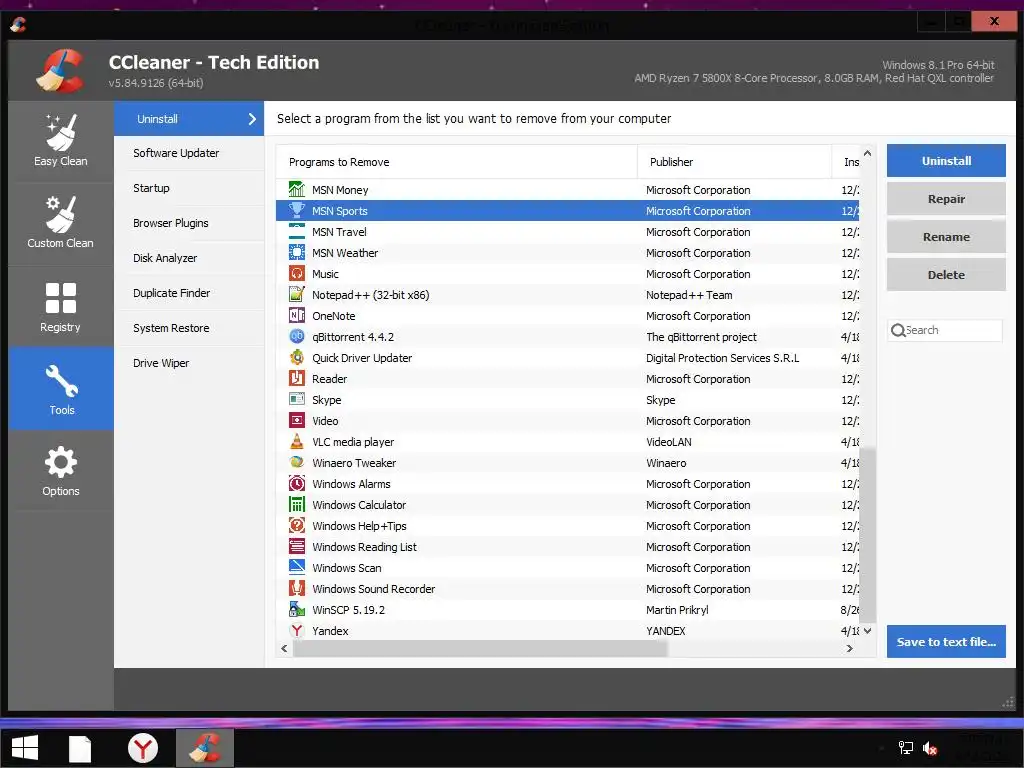Click the Repair button
Image resolution: width=1024 pixels, height=768 pixels.
click(946, 199)
